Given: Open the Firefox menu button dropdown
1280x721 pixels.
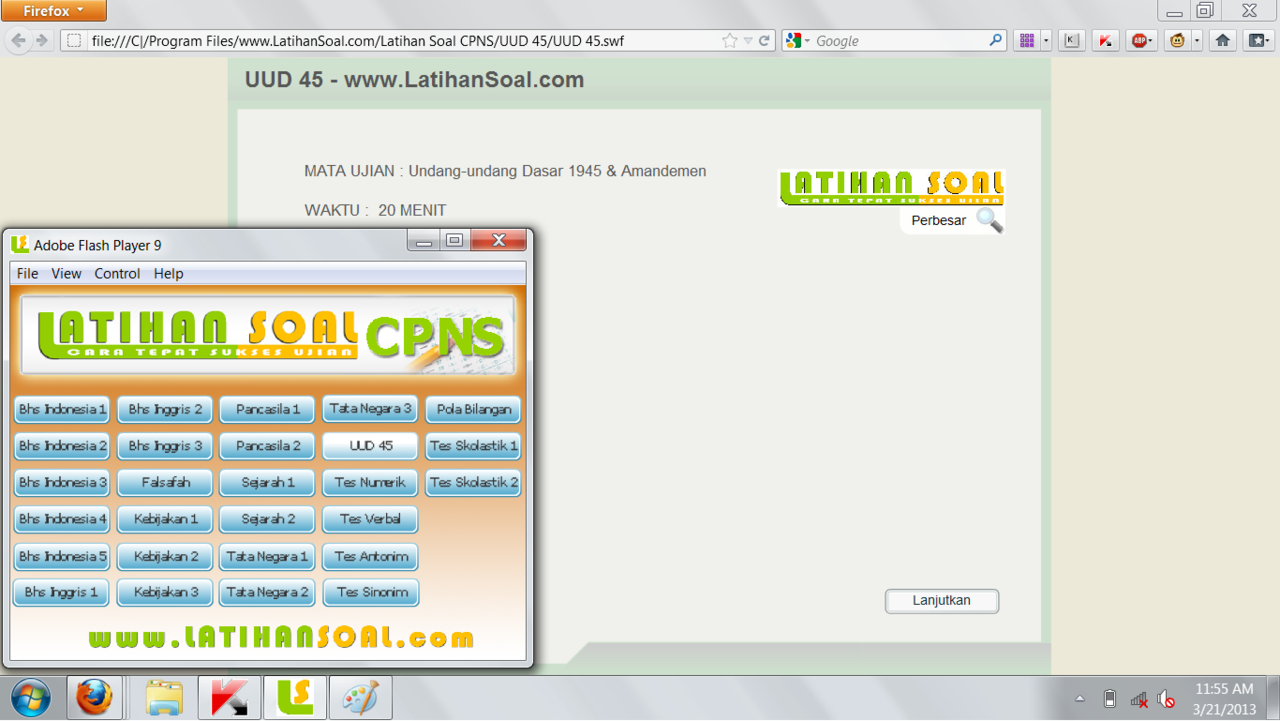Looking at the screenshot, I should pos(53,11).
